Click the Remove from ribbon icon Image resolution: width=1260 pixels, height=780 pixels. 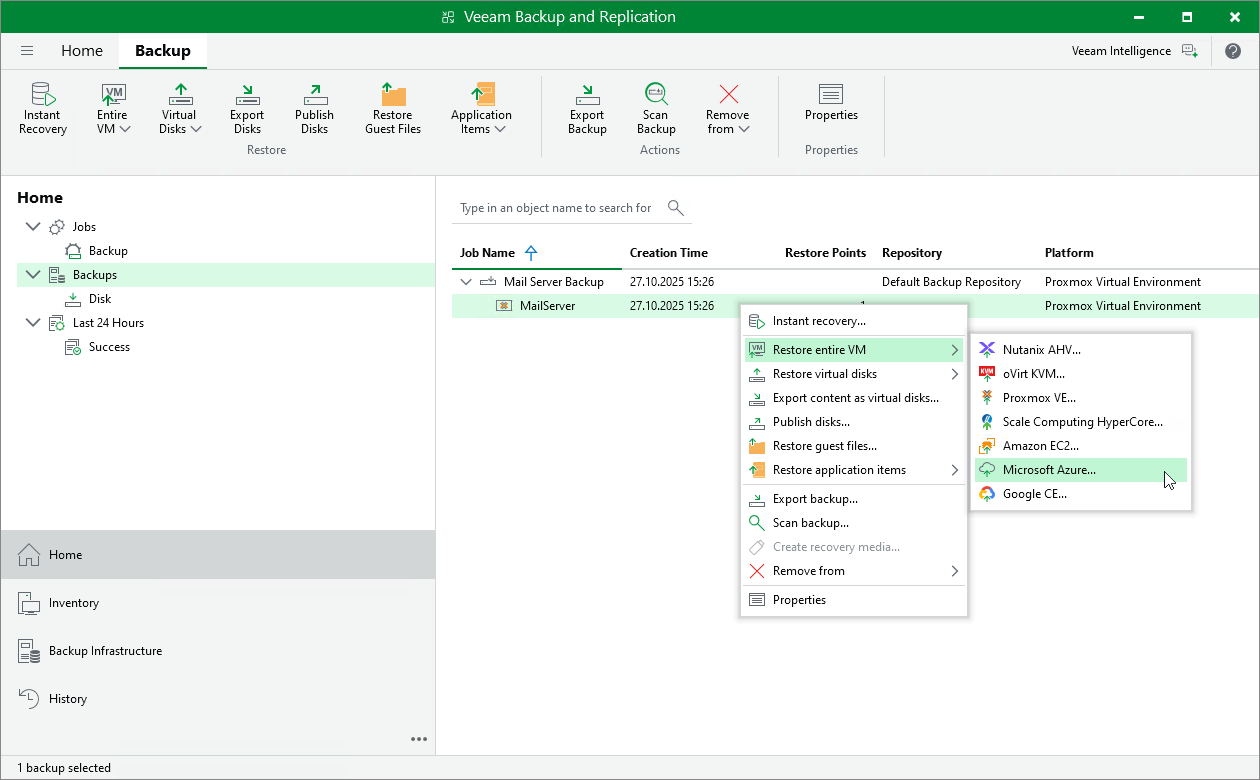(x=727, y=107)
